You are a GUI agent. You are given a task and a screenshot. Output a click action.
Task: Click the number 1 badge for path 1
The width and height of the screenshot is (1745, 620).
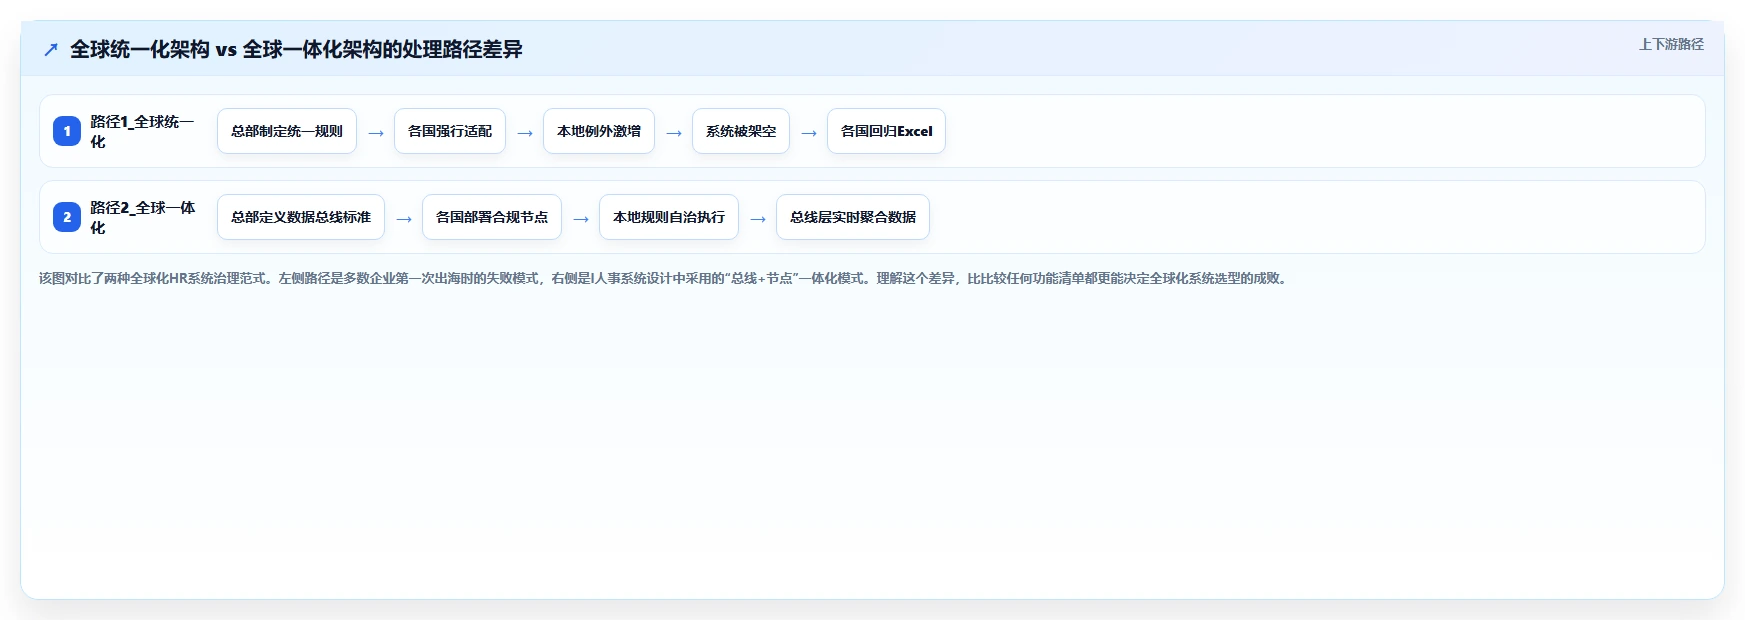point(67,131)
